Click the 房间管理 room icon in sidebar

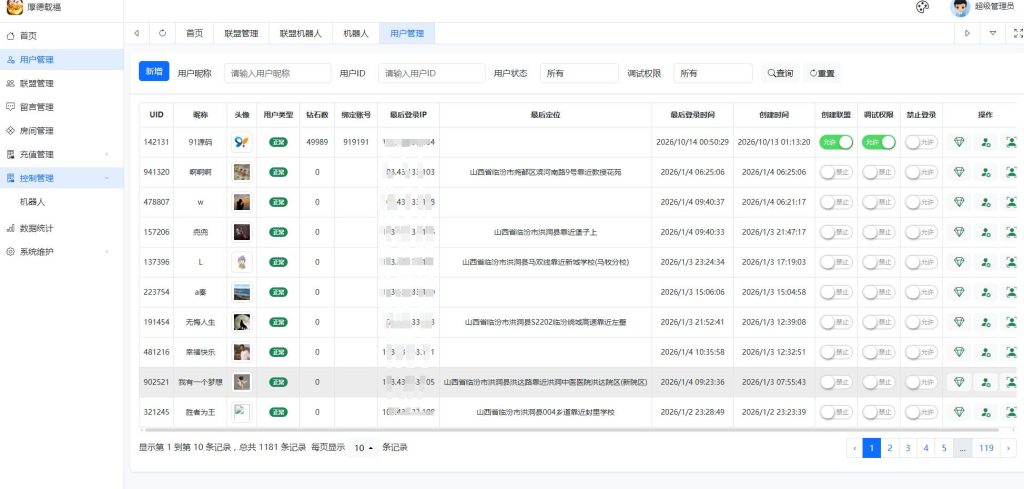(x=10, y=131)
